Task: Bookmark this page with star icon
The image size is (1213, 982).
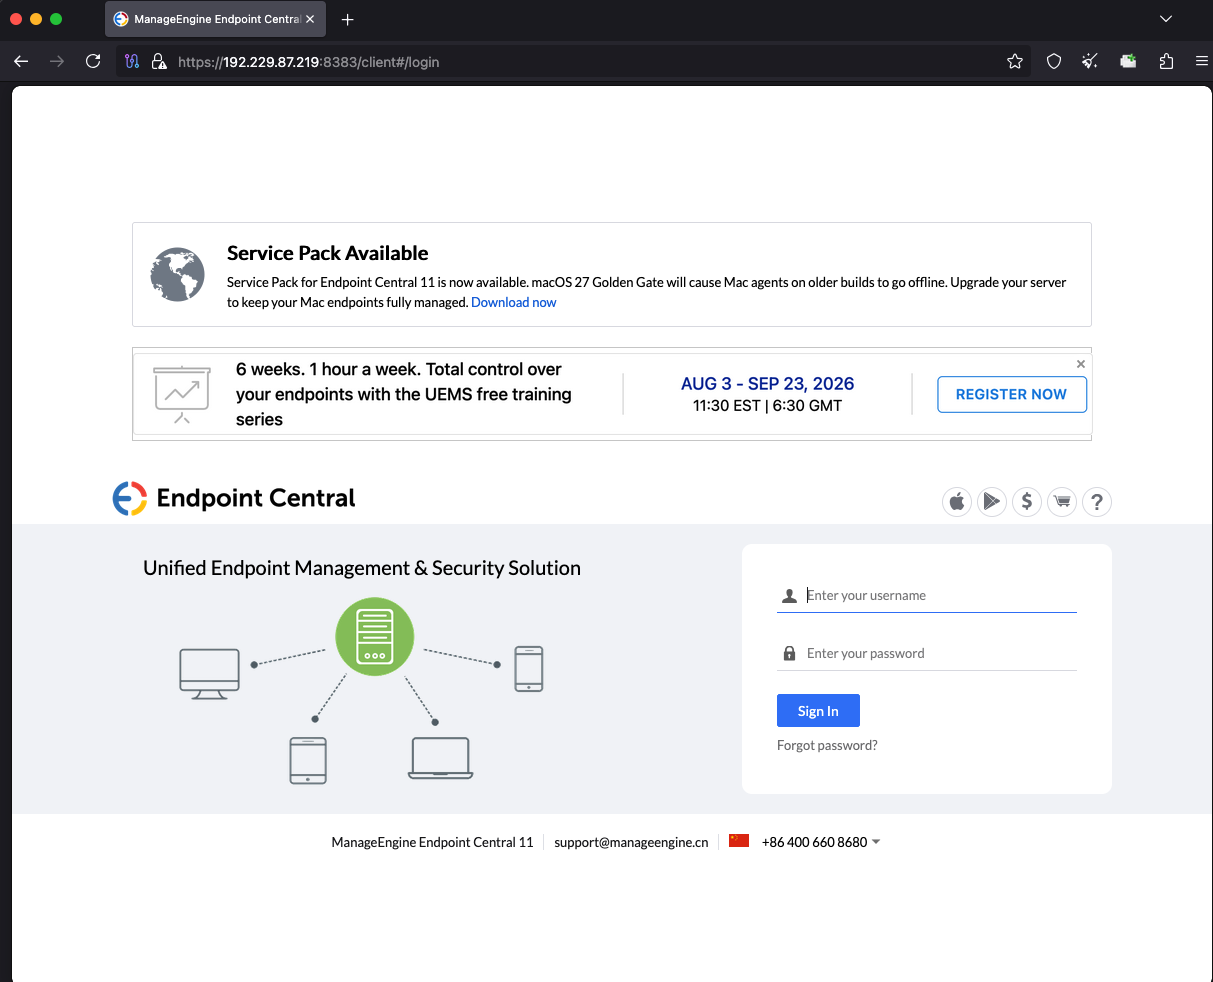Action: 1015,61
